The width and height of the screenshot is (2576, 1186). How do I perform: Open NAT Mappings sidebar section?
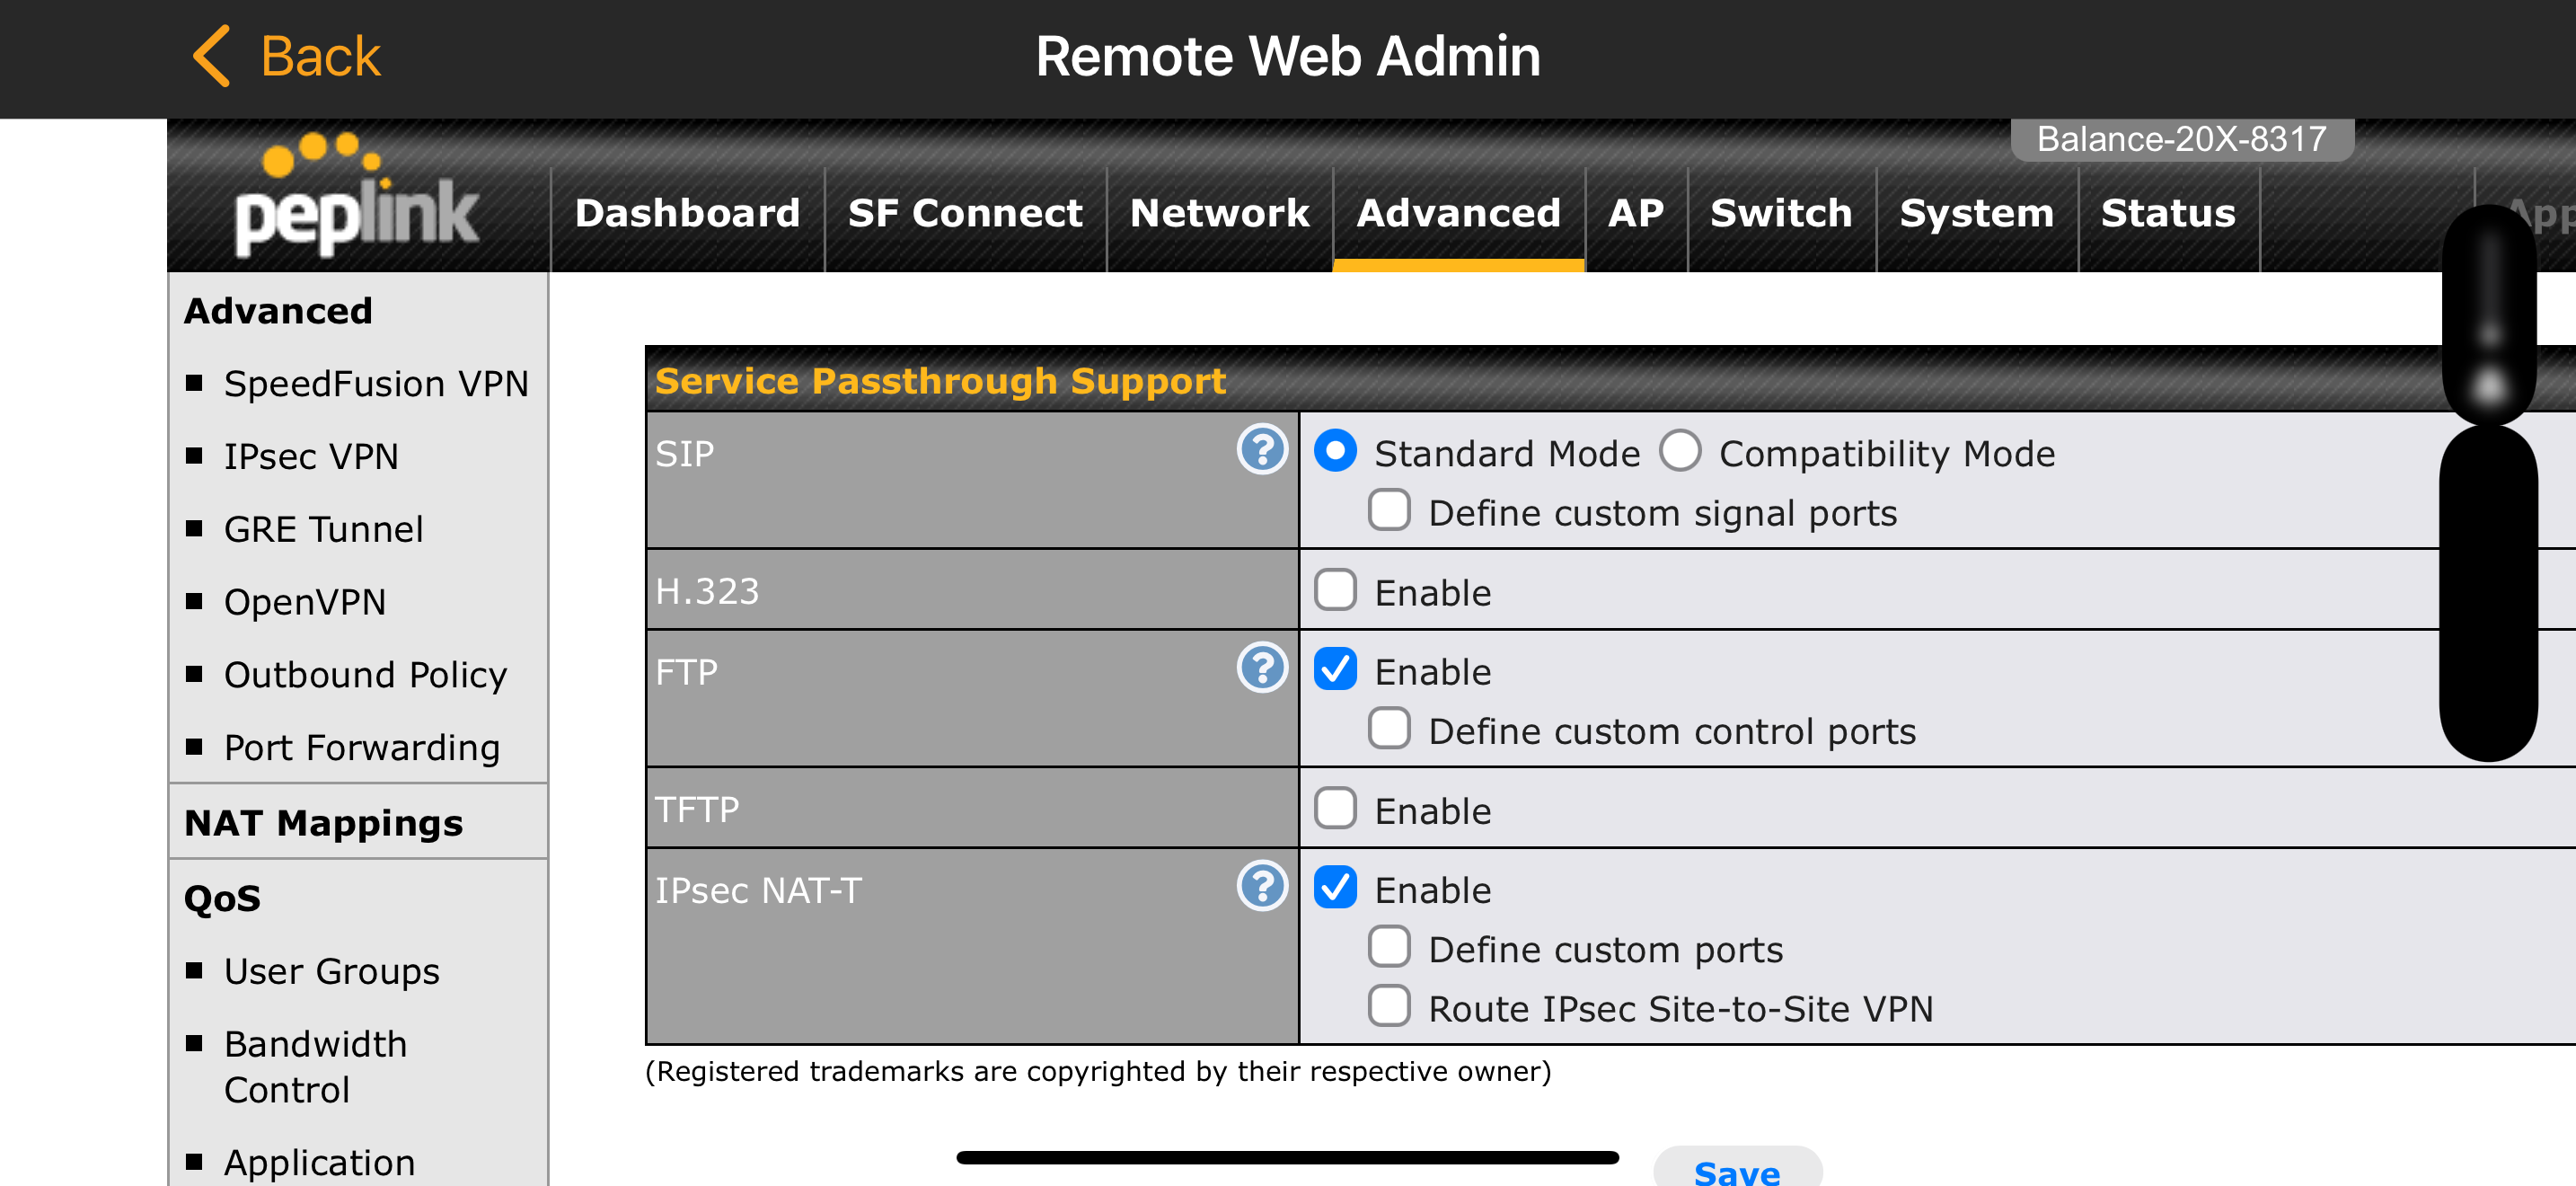coord(323,823)
